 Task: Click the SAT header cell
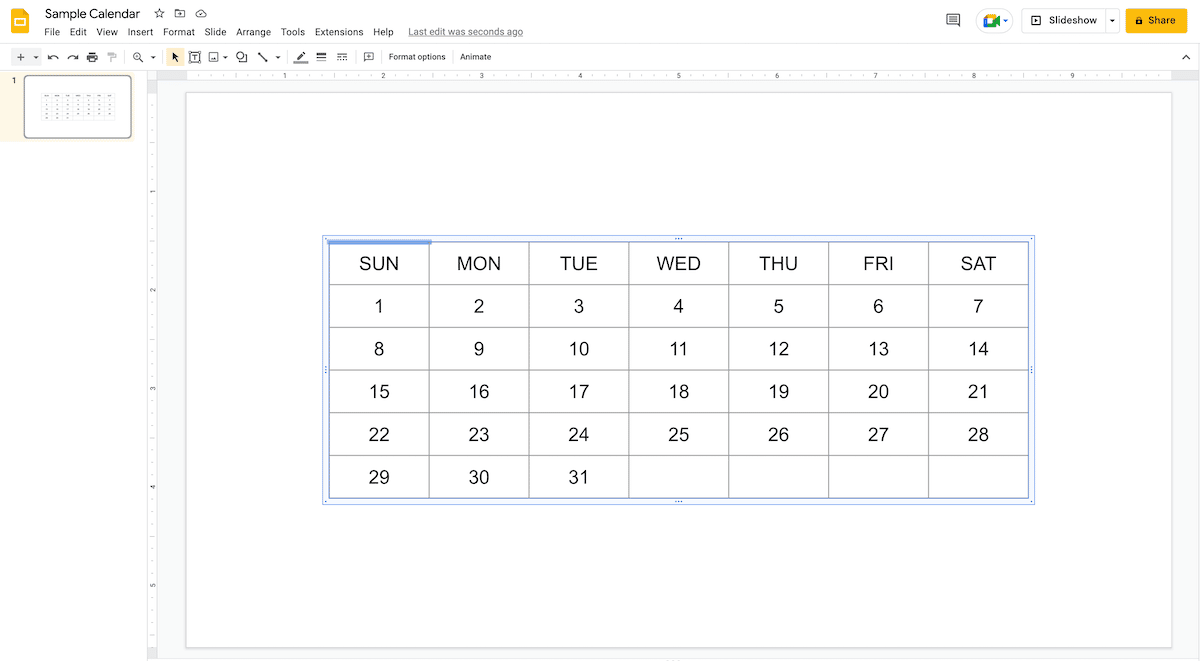click(979, 263)
